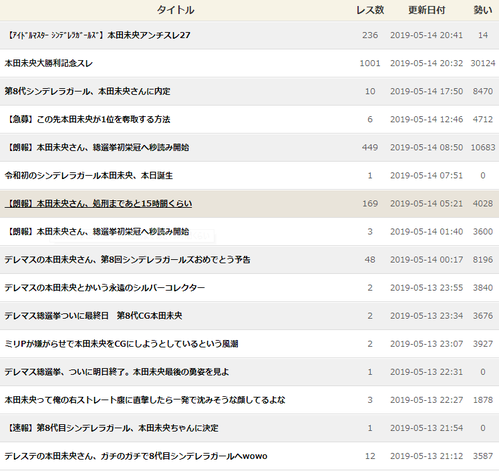Click date 2019-05-13 21:54

tap(427, 427)
